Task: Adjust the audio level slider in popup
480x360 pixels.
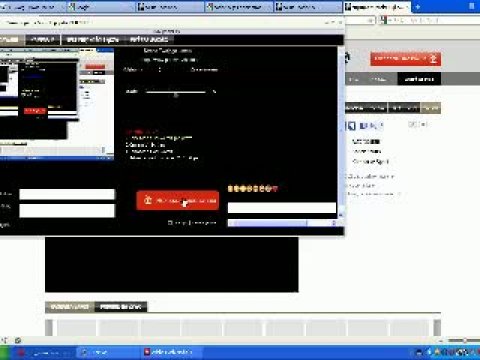Action: click(x=176, y=92)
